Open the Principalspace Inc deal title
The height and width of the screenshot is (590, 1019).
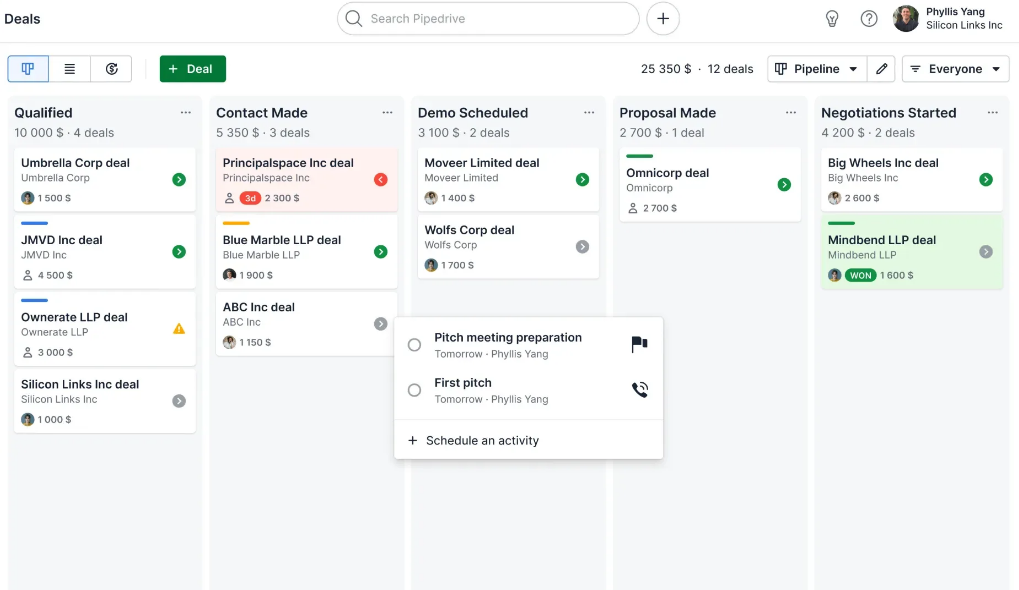tap(288, 163)
